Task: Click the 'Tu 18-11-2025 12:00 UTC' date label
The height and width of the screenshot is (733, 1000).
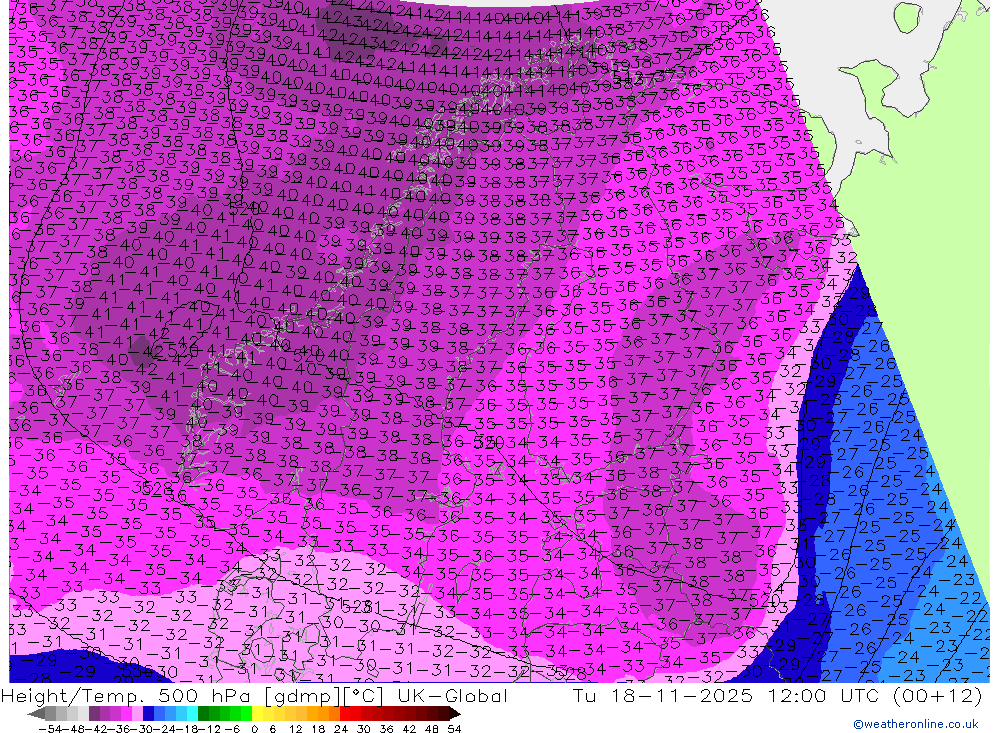Action: pyautogui.click(x=727, y=695)
